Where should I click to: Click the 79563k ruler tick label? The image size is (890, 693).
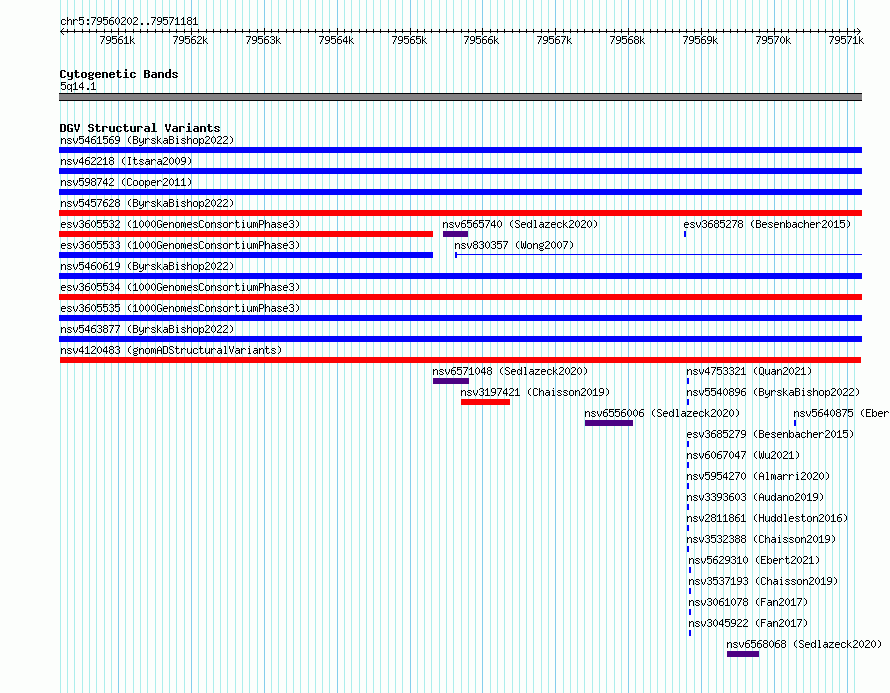tap(263, 40)
